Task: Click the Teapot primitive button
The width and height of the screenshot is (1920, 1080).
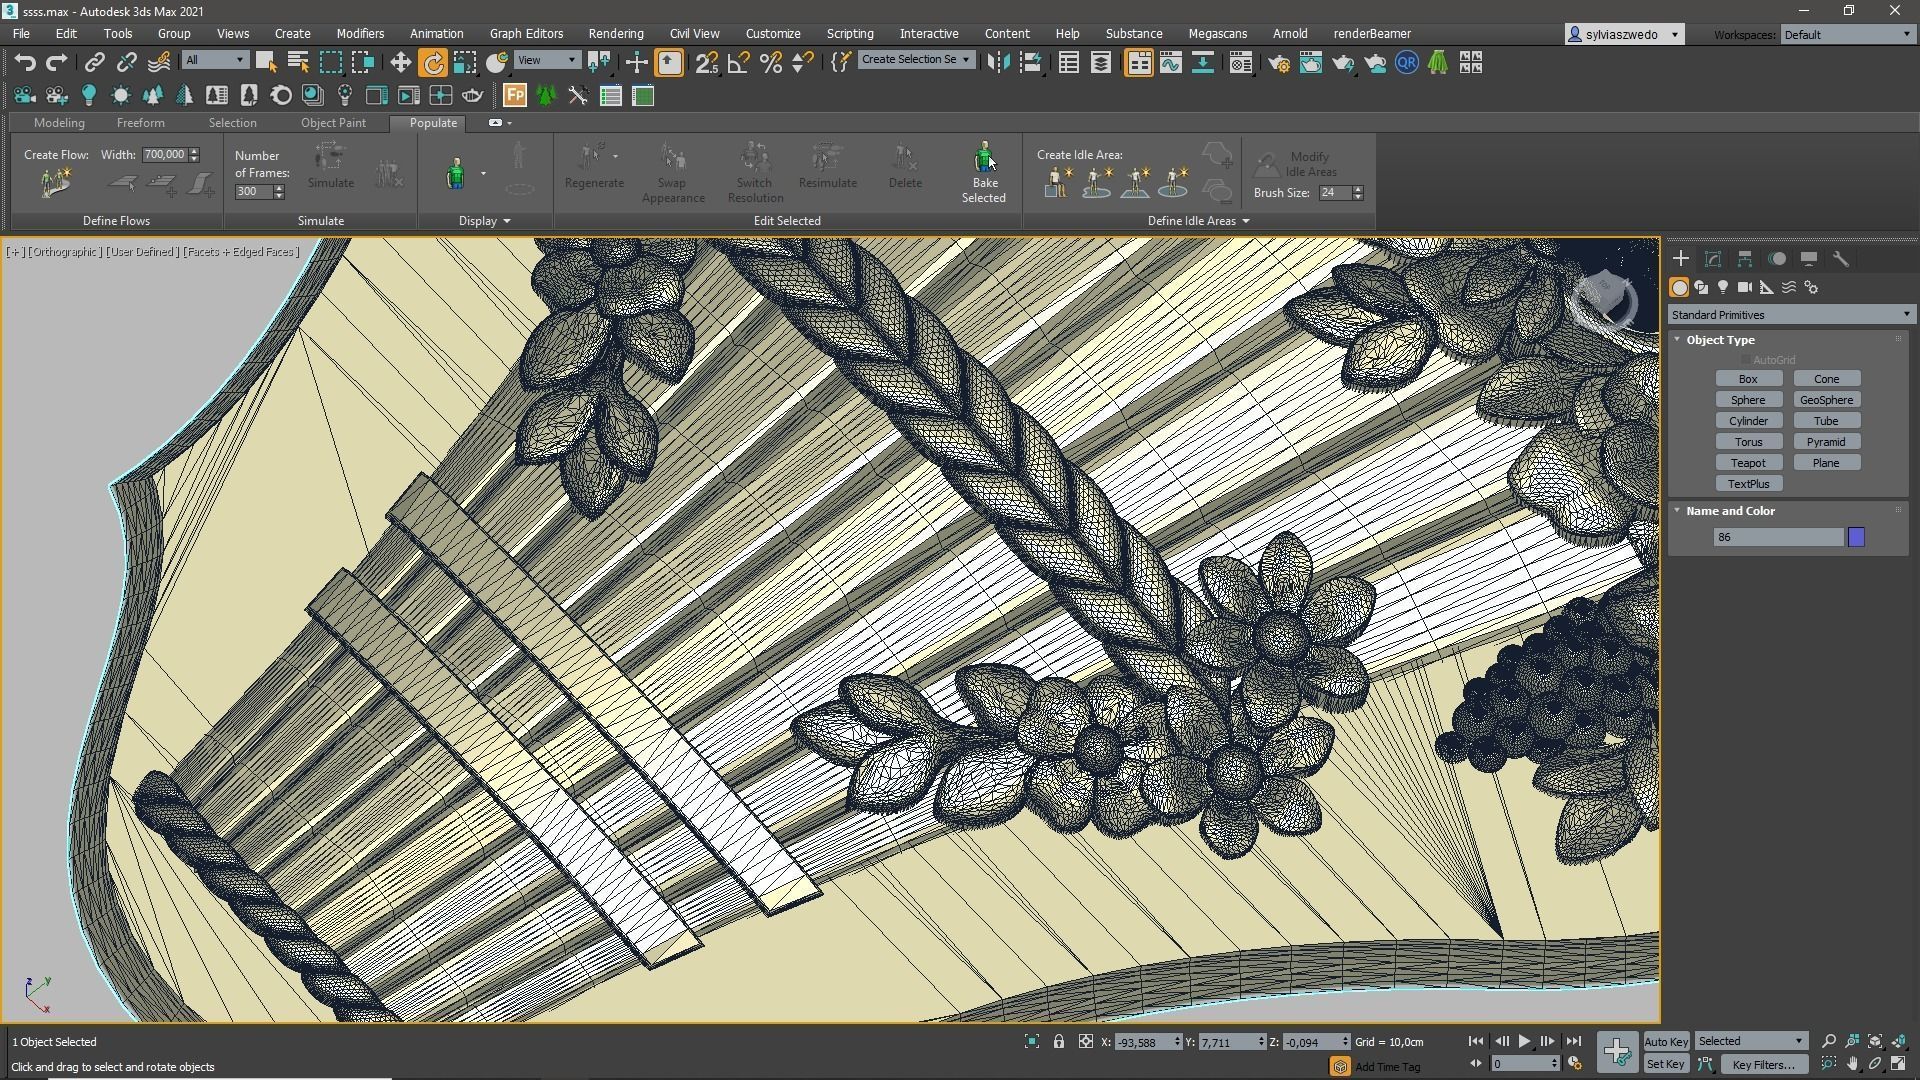Action: coord(1748,463)
